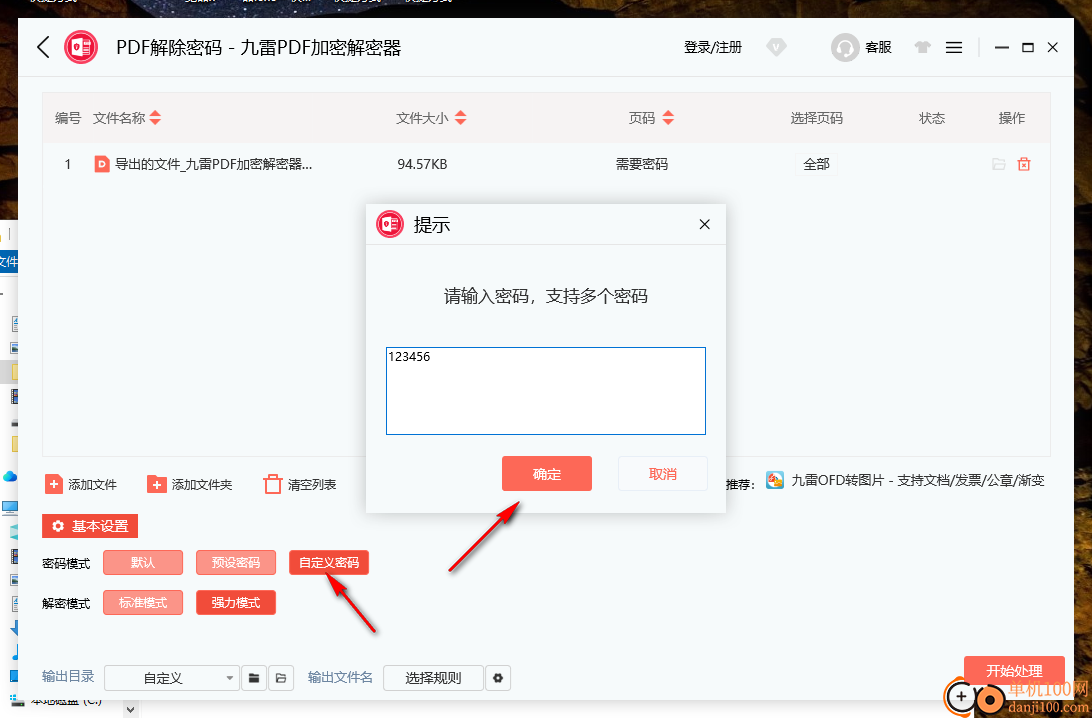Open the skin shirt icon

point(923,47)
